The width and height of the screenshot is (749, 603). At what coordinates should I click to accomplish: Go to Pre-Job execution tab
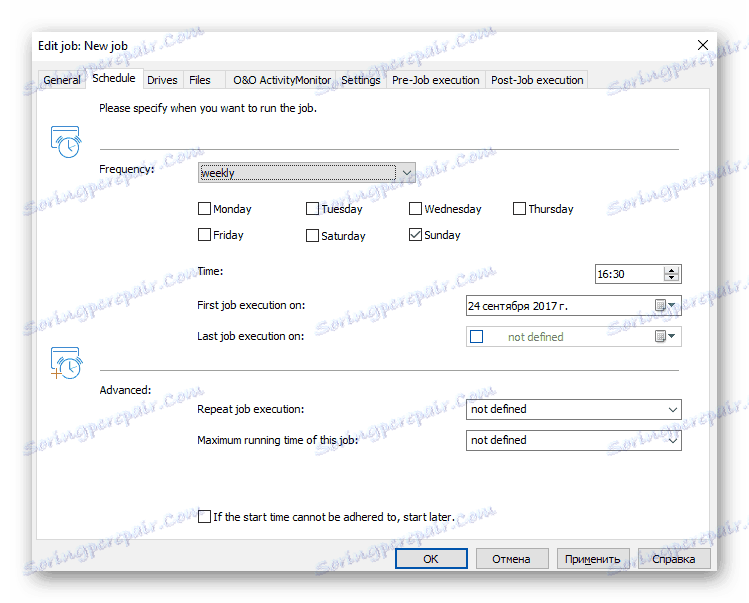click(435, 80)
